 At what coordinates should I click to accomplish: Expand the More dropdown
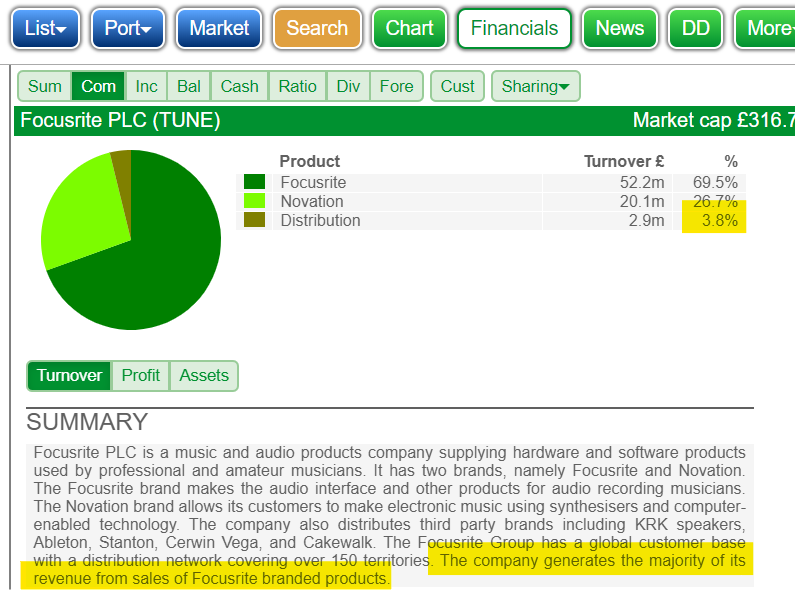click(766, 28)
